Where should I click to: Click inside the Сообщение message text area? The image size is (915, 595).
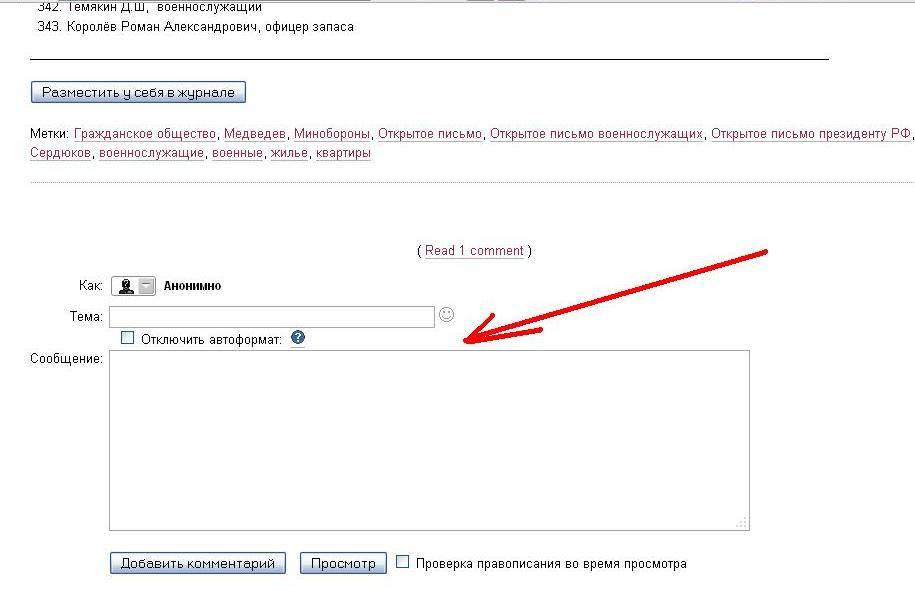428,440
